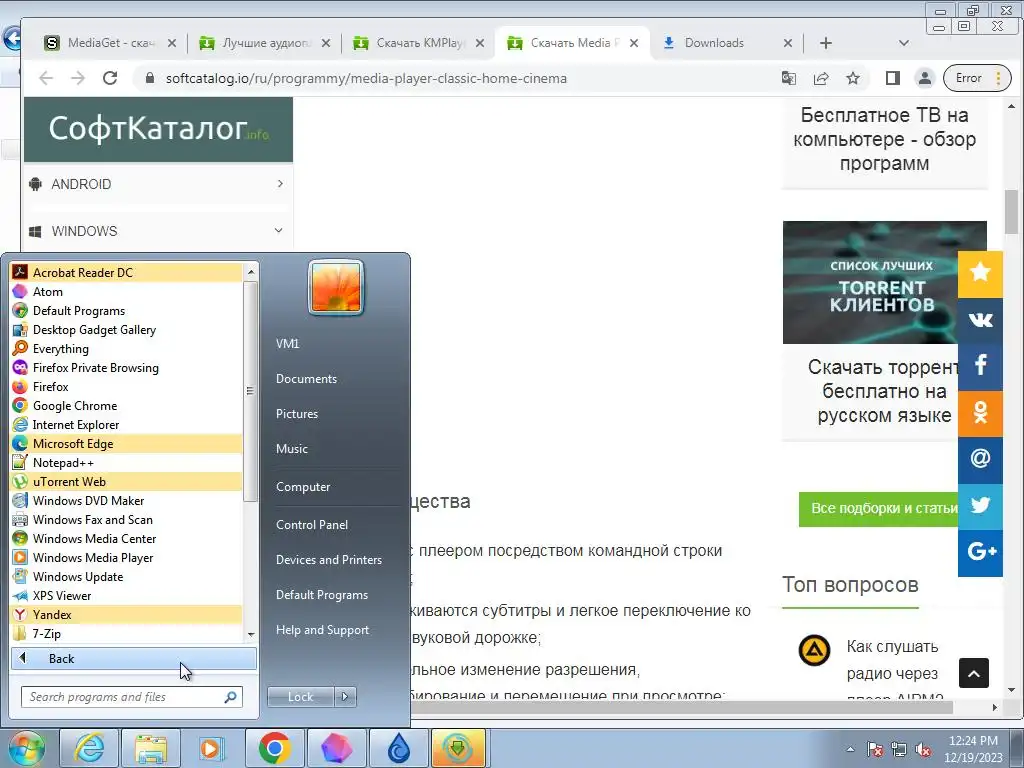Image resolution: width=1024 pixels, height=768 pixels.
Task: Open Desktop Gadget Gallery
Action: point(127,330)
